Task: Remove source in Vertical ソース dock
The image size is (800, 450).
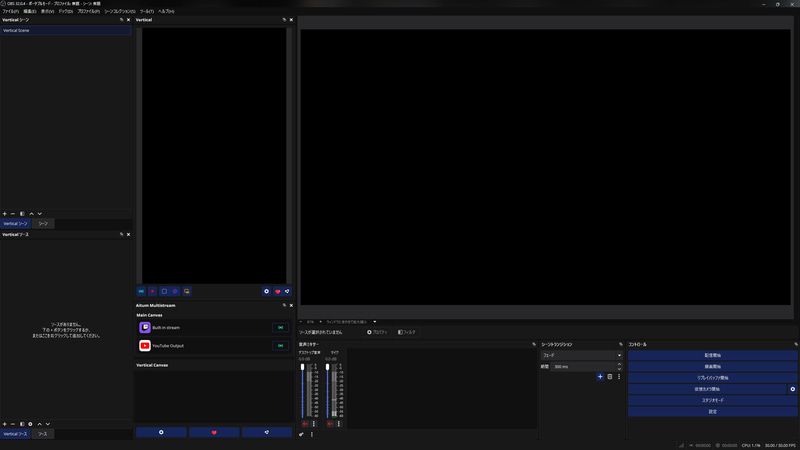Action: coord(13,424)
